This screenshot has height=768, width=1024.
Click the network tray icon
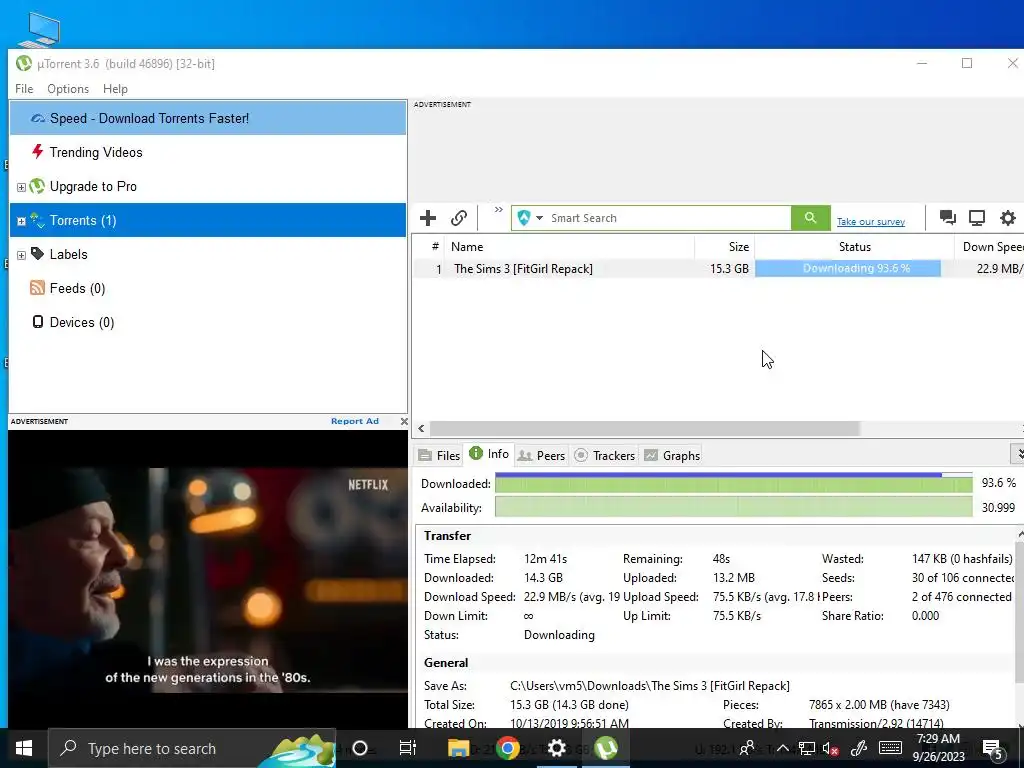pyautogui.click(x=807, y=749)
